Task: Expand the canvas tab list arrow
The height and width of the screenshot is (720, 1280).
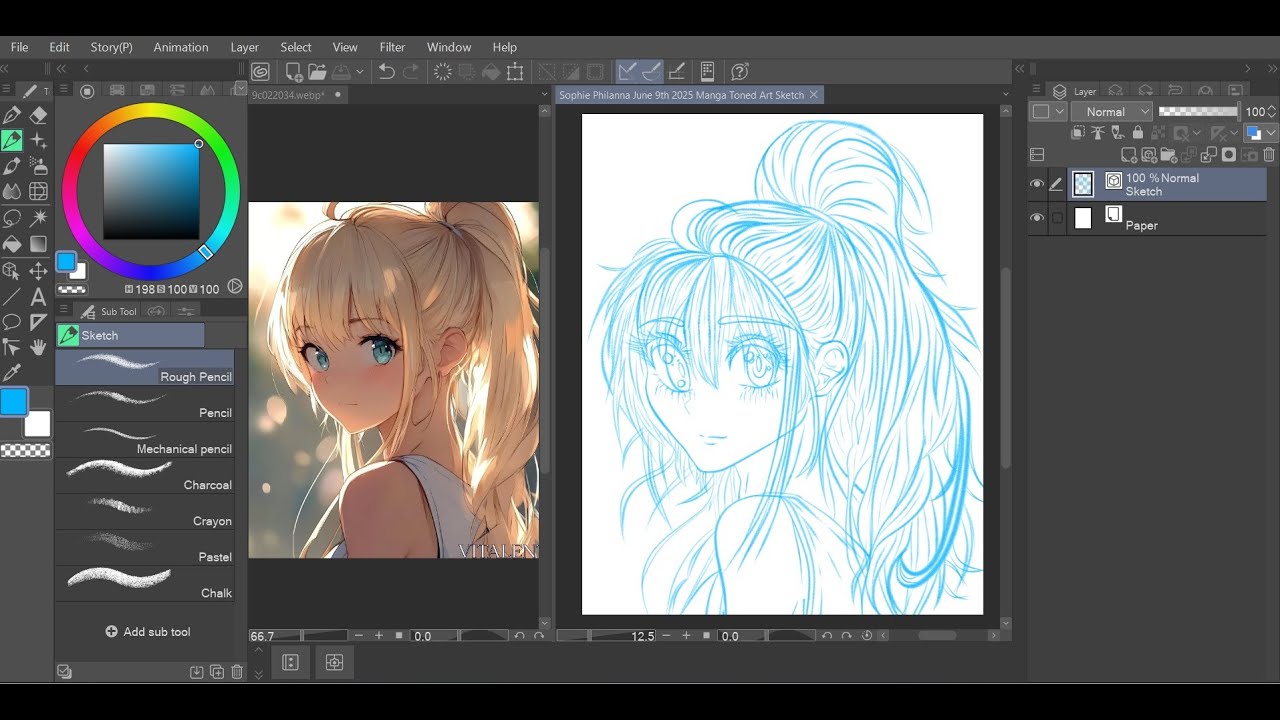Action: tap(1005, 94)
